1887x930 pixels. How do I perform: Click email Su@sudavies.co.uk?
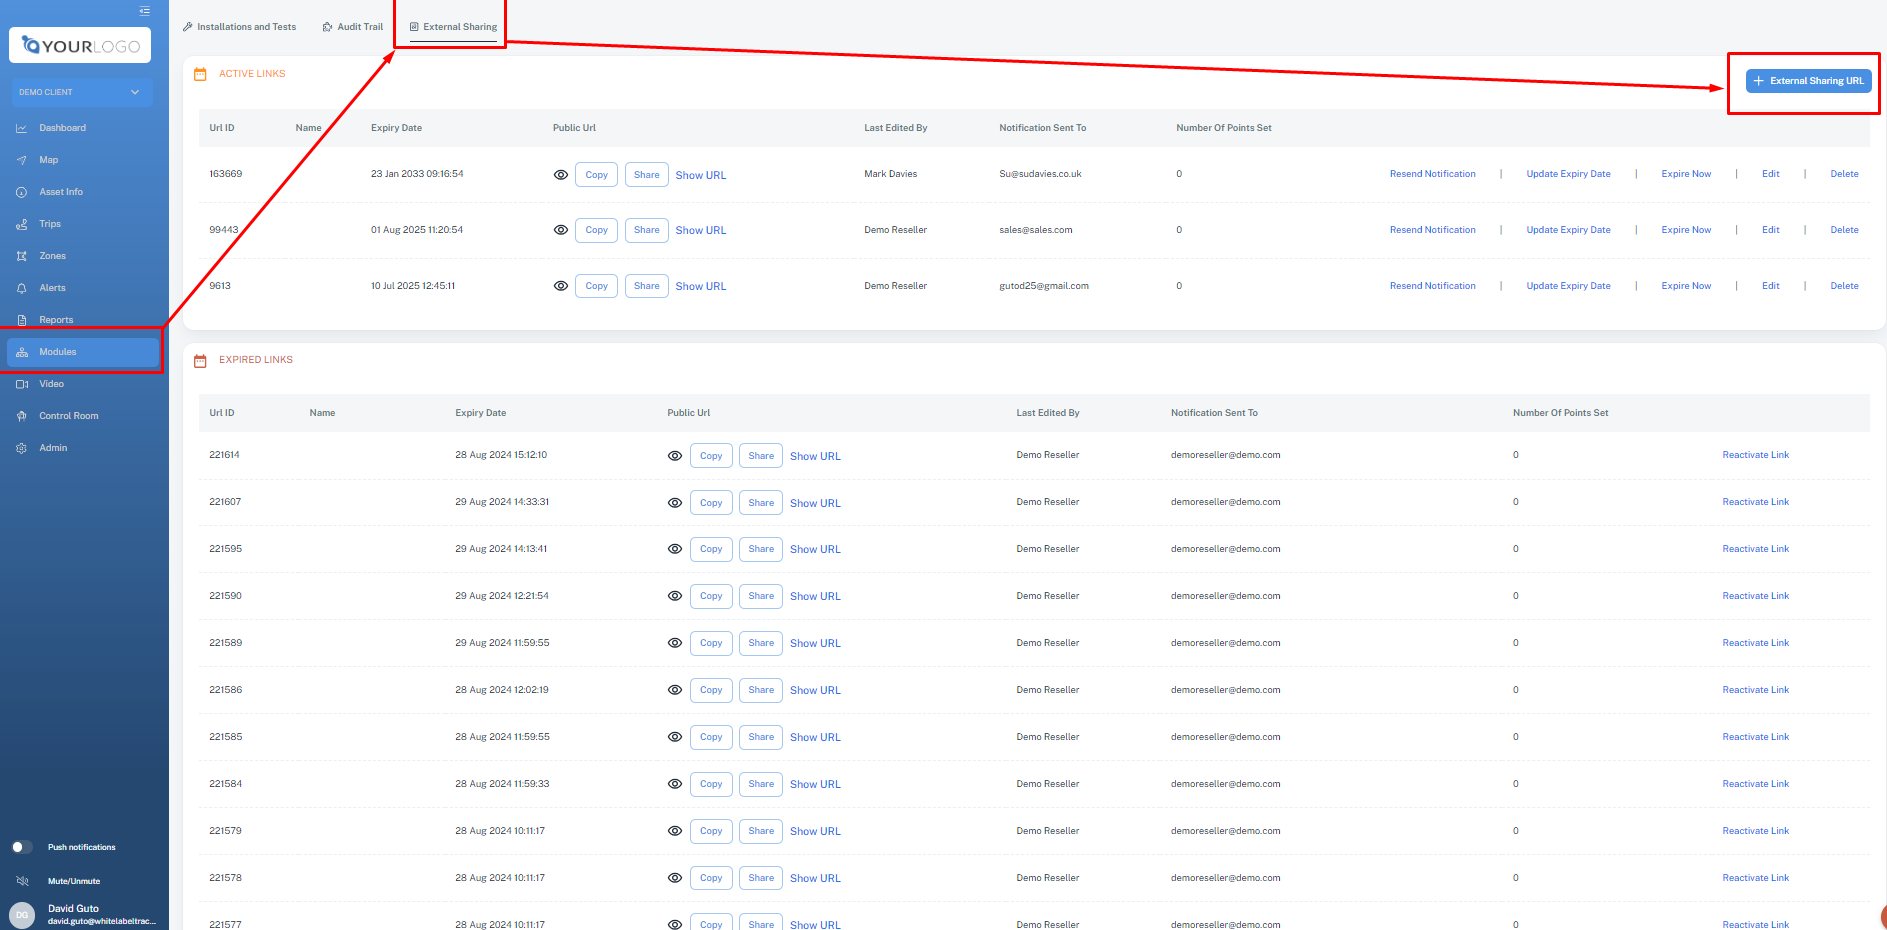tap(1040, 174)
